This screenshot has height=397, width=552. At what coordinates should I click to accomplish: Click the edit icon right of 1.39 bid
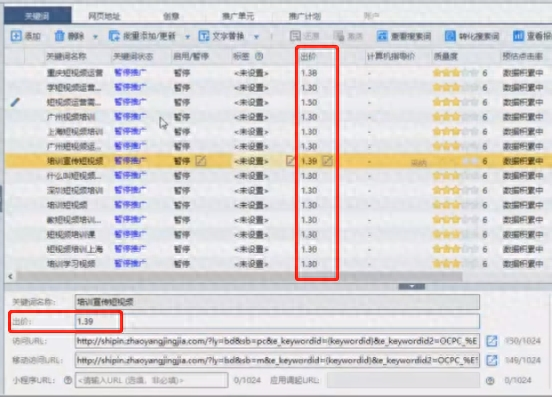tap(327, 161)
